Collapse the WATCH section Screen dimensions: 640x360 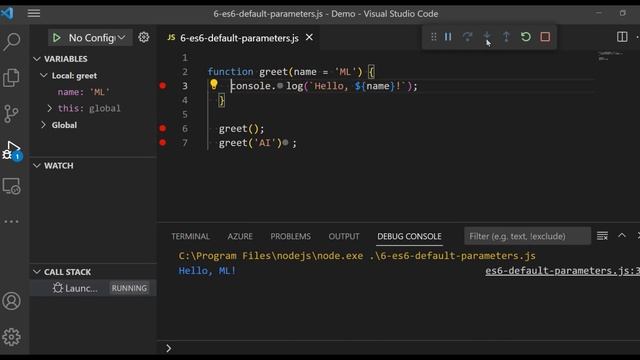coord(37,165)
